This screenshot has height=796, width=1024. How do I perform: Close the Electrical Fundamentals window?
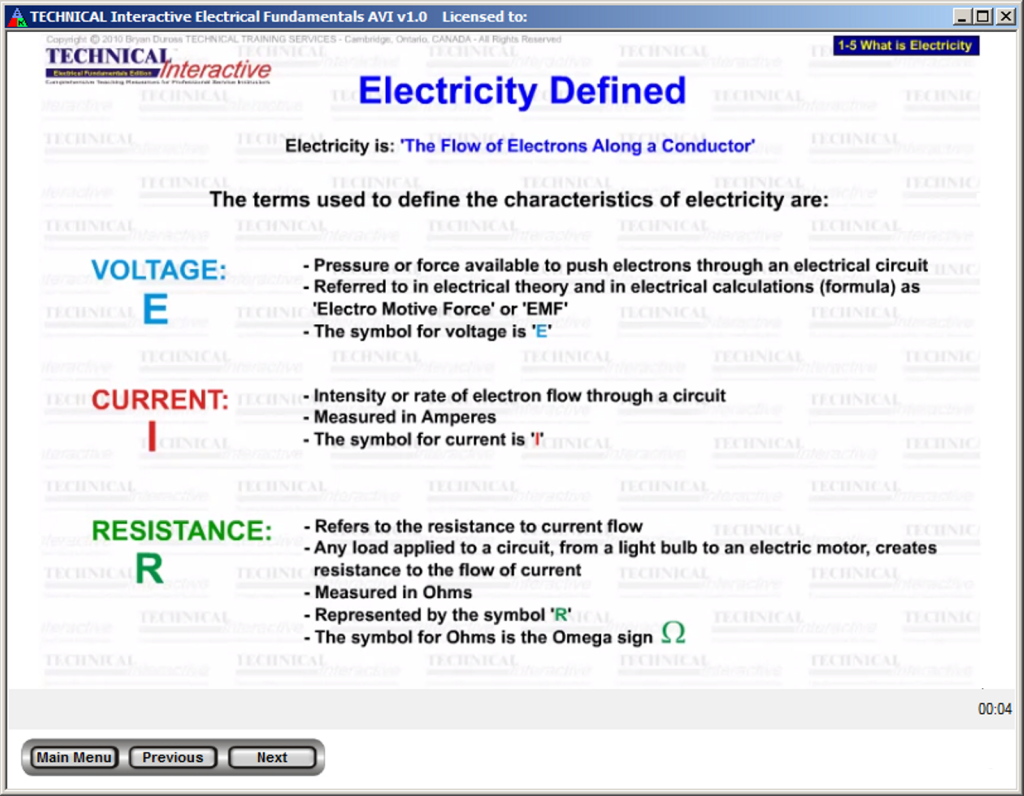click(x=1005, y=16)
